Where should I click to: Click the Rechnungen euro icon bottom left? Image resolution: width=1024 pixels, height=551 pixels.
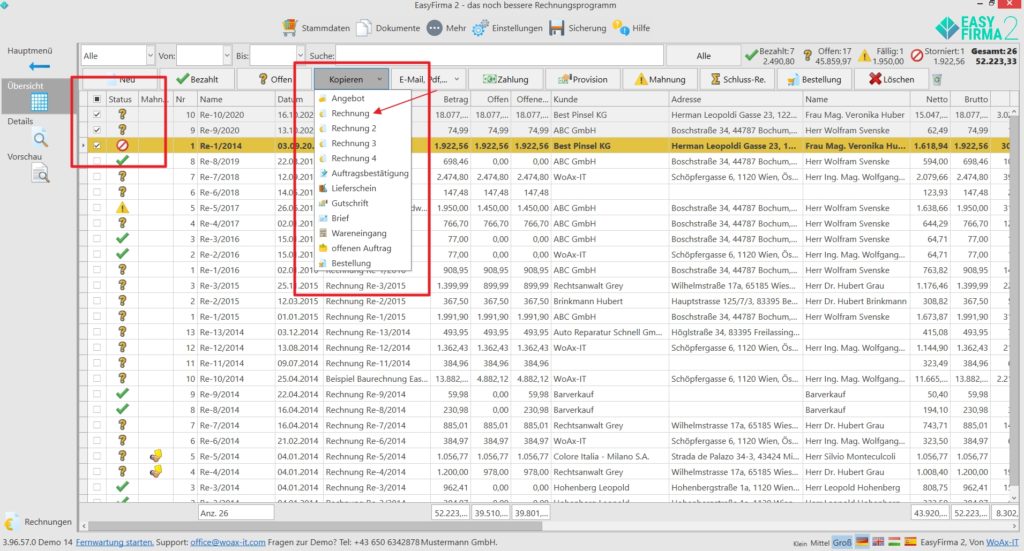[x=10, y=522]
